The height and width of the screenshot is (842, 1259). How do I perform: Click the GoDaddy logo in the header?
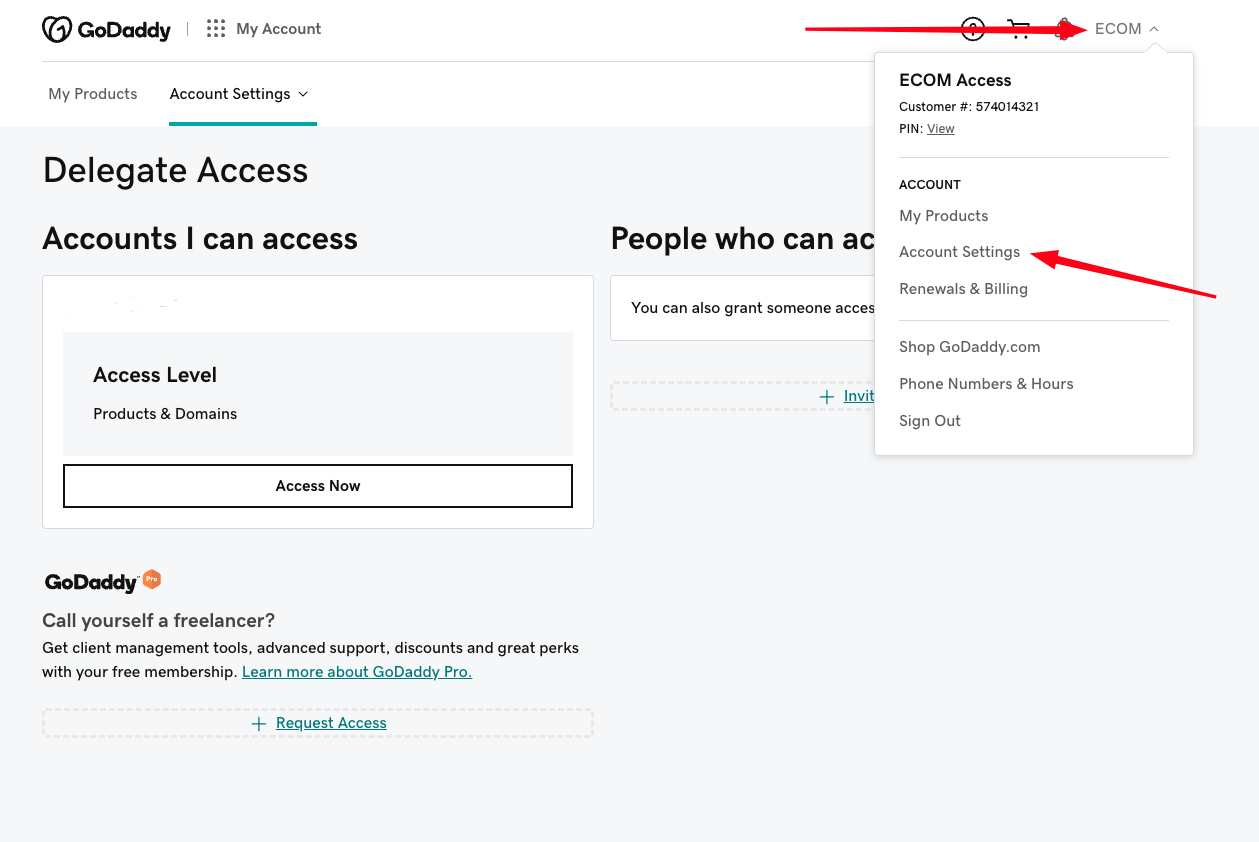pos(106,29)
